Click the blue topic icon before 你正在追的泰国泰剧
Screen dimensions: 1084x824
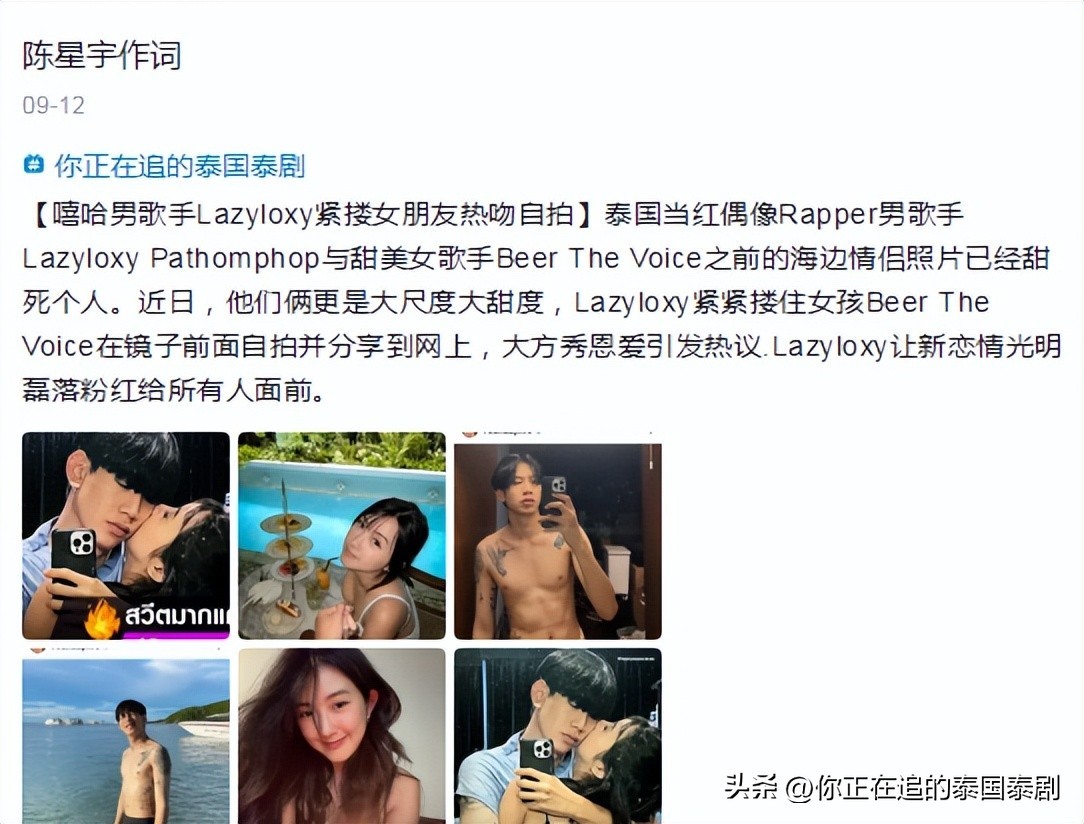(34, 165)
